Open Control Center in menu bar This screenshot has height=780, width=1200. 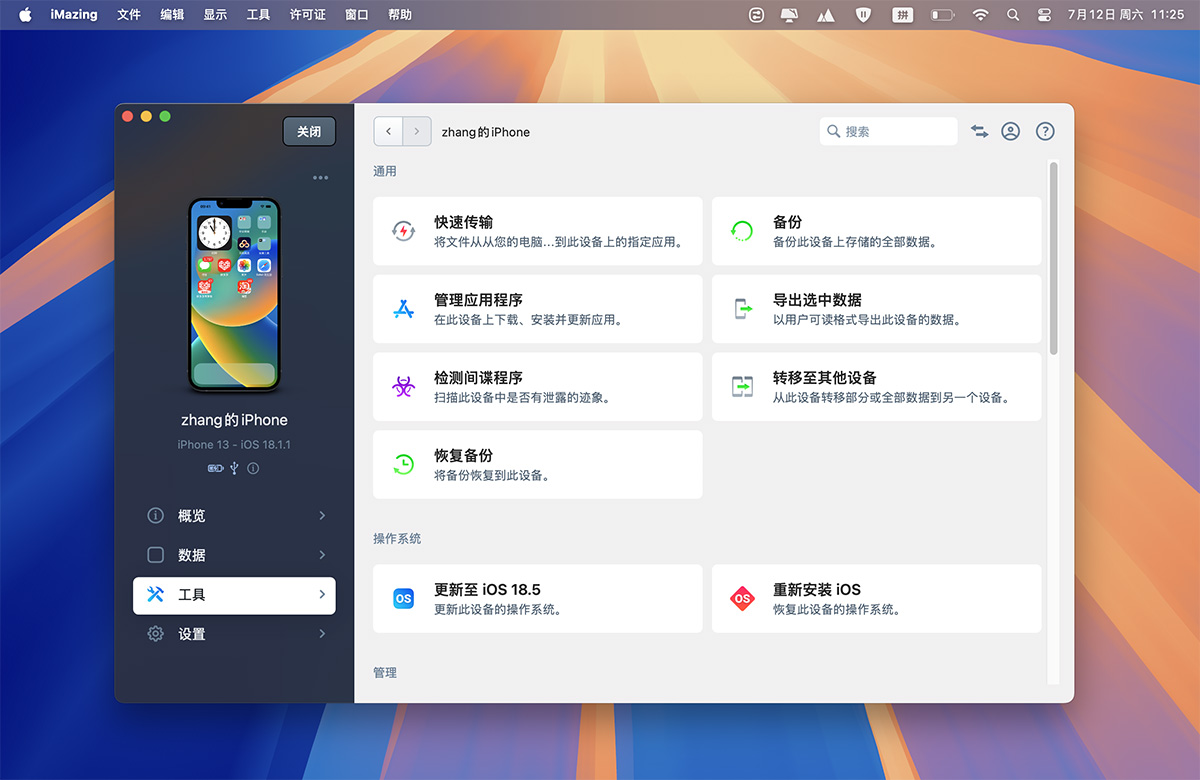click(1045, 15)
